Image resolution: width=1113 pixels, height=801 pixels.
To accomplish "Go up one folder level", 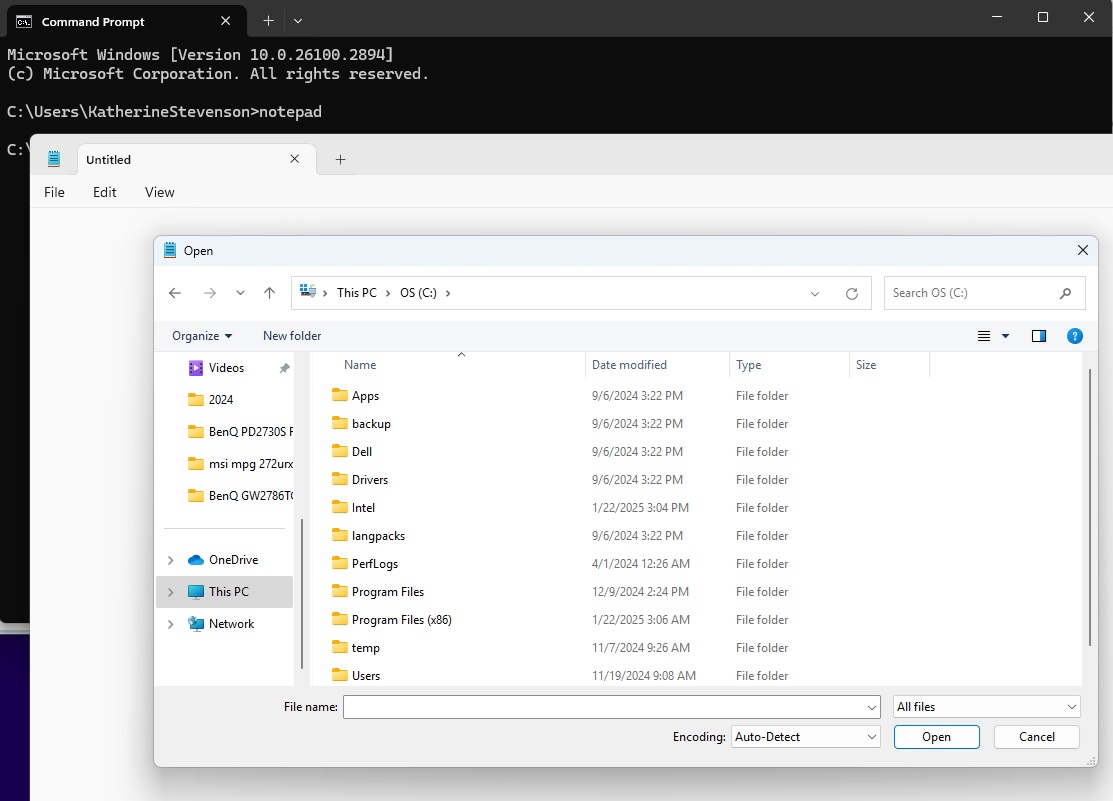I will pos(269,293).
